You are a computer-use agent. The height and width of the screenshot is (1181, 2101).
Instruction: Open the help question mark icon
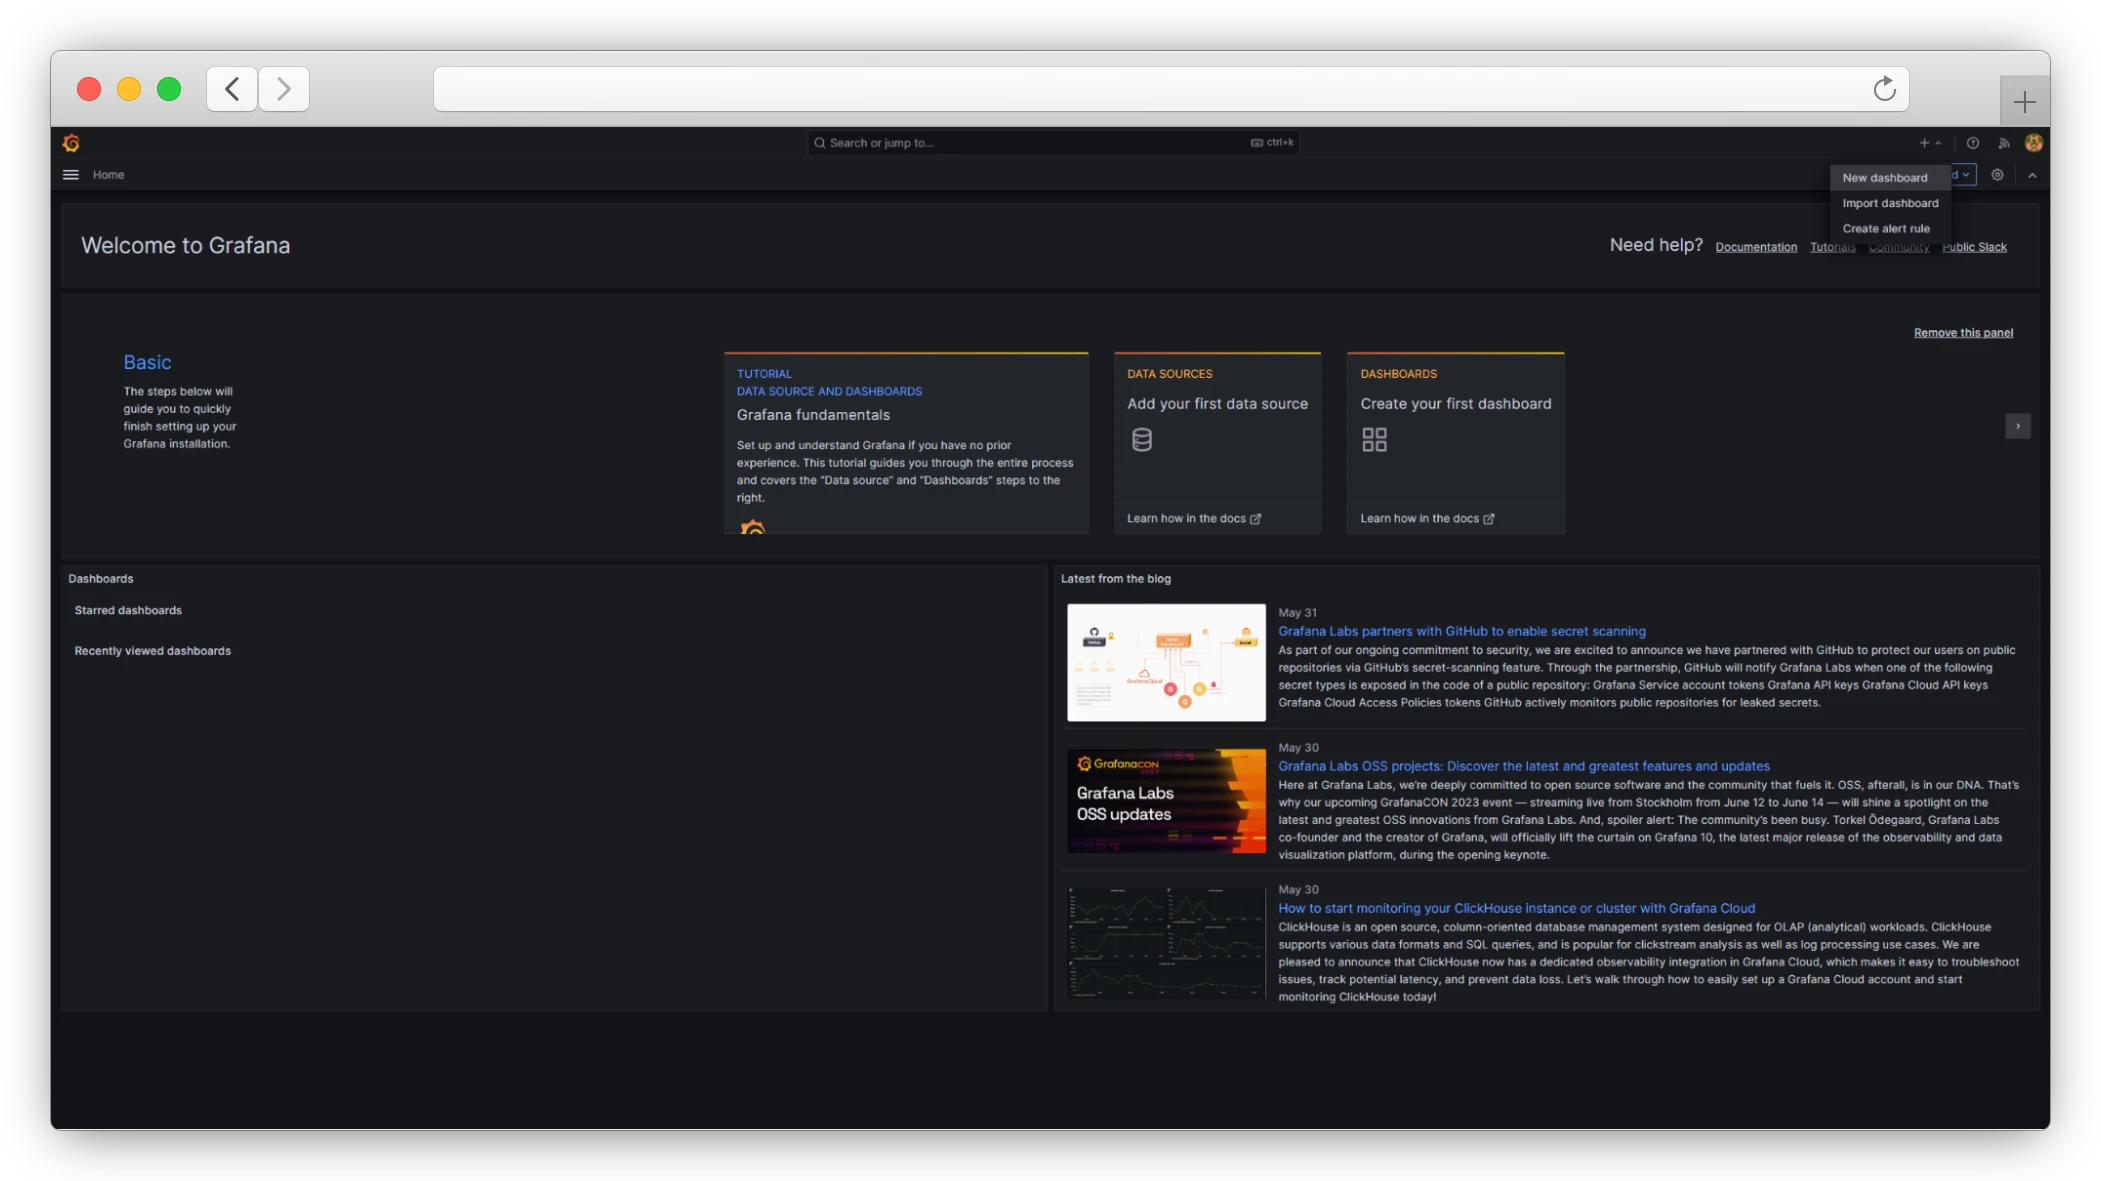click(1972, 142)
